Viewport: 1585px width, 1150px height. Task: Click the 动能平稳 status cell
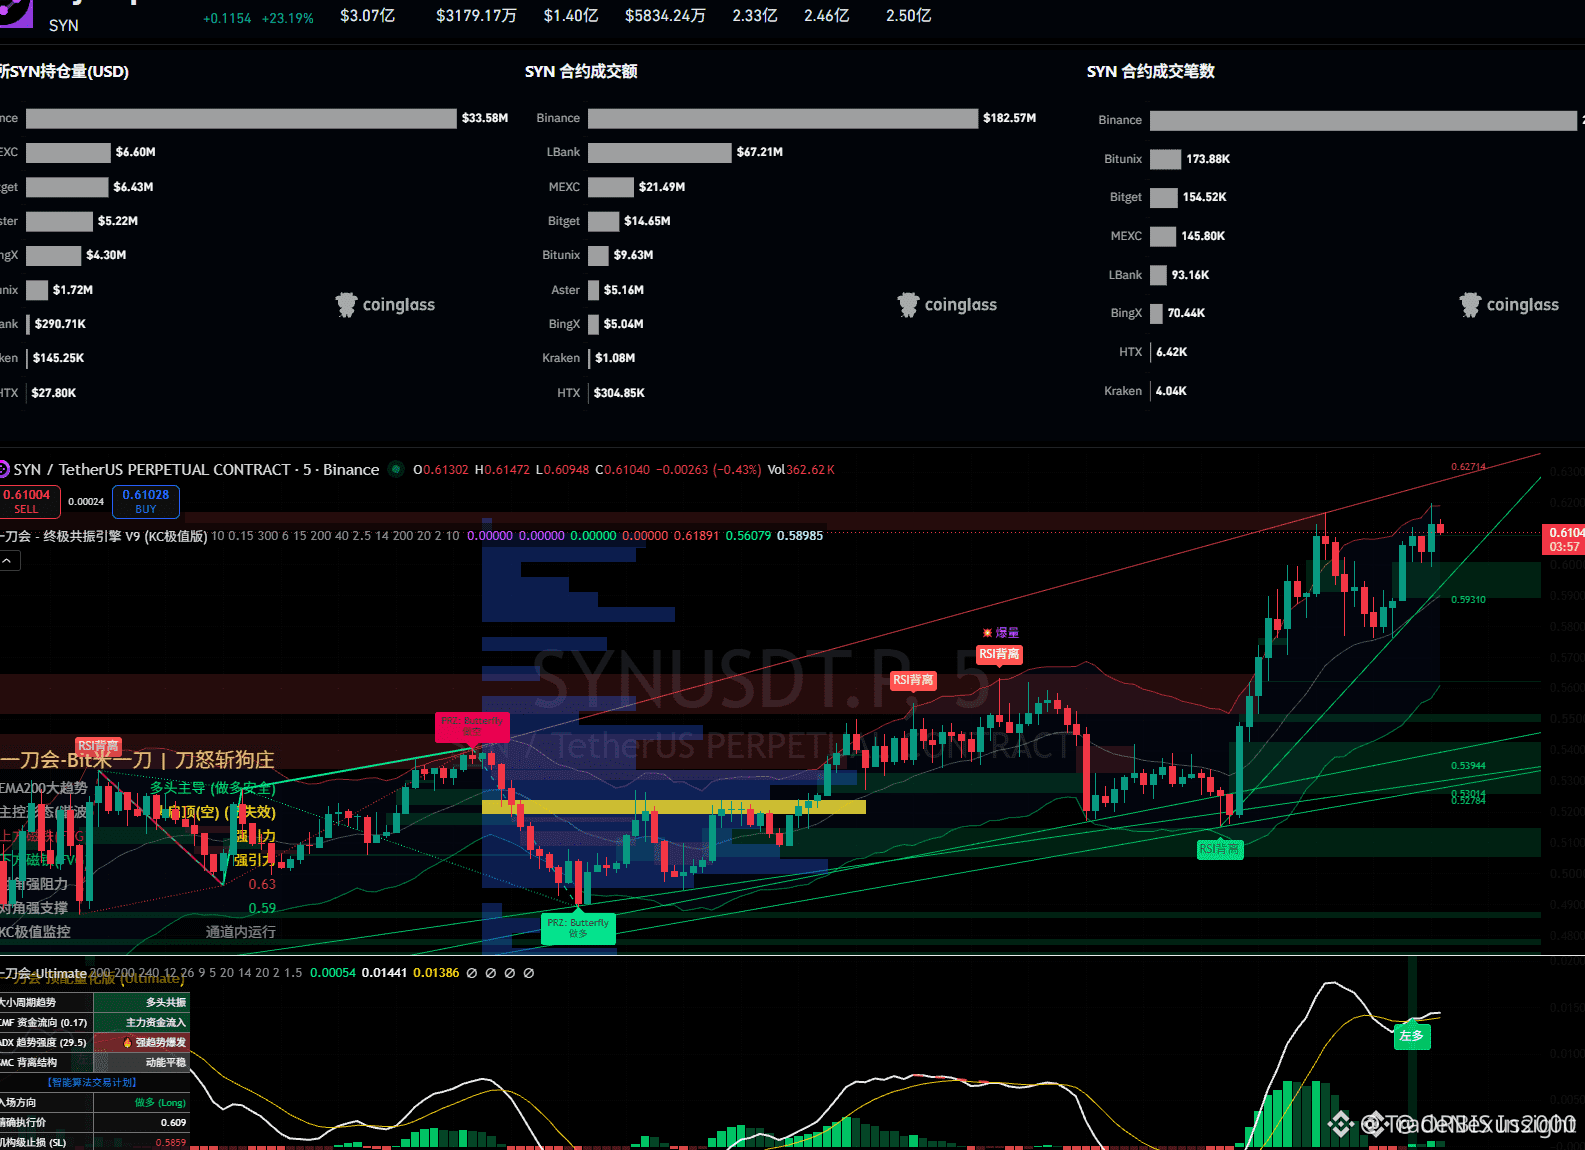tap(141, 1062)
